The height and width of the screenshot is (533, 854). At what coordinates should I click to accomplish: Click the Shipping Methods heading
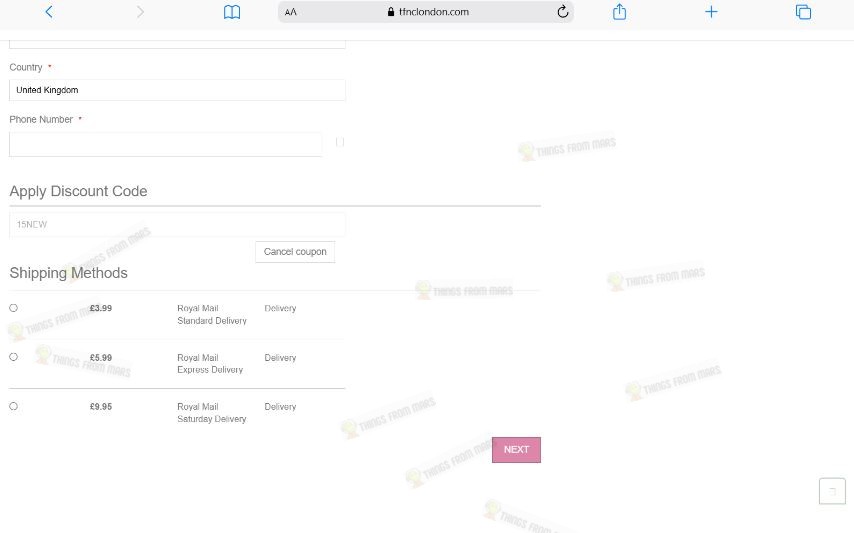pos(69,273)
